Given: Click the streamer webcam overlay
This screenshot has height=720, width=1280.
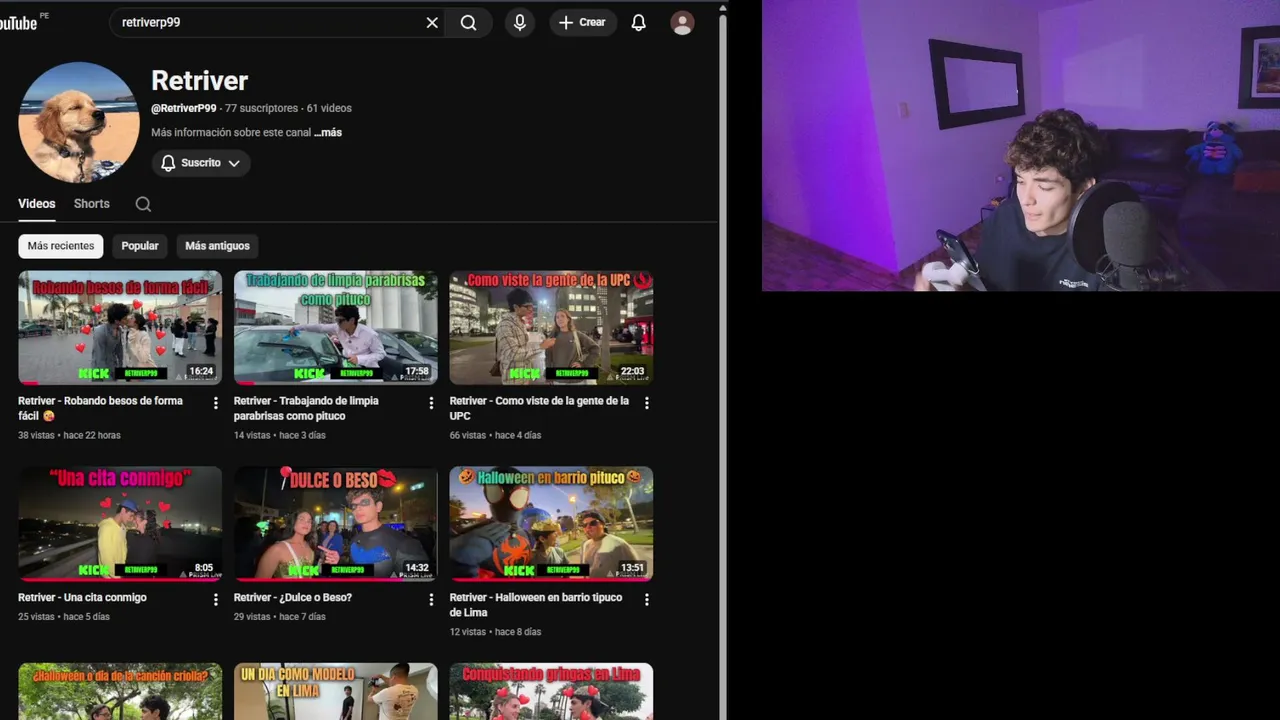Looking at the screenshot, I should point(1021,146).
